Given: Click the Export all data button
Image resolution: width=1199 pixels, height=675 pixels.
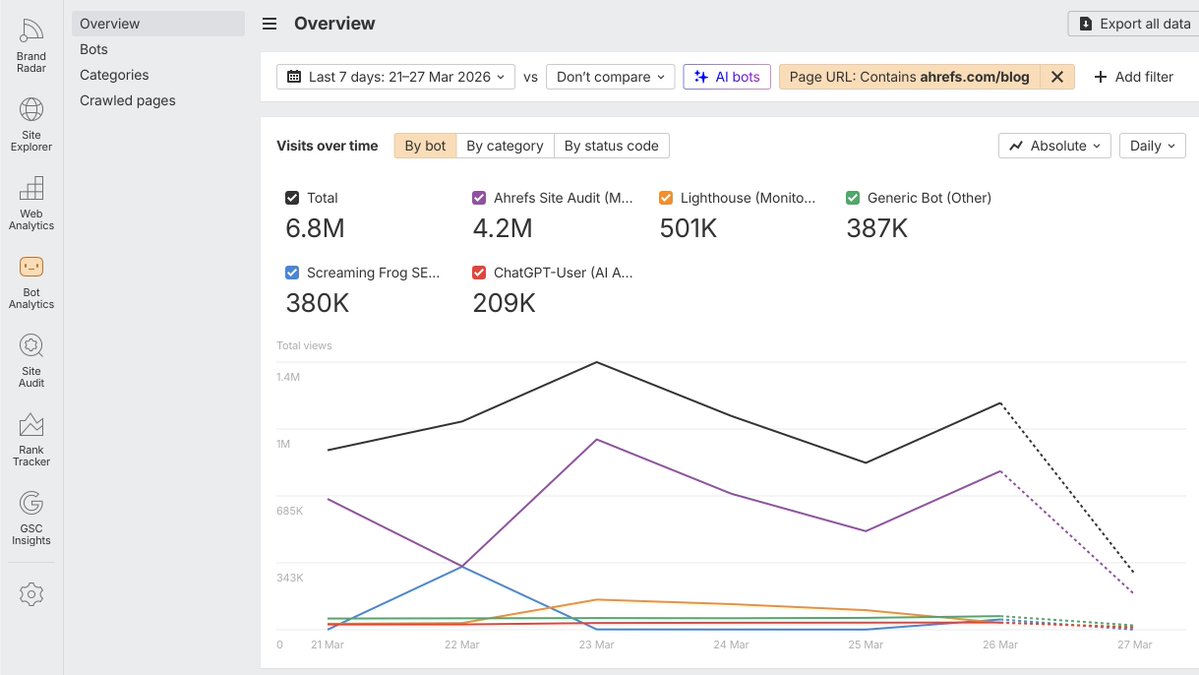Looking at the screenshot, I should [1133, 23].
